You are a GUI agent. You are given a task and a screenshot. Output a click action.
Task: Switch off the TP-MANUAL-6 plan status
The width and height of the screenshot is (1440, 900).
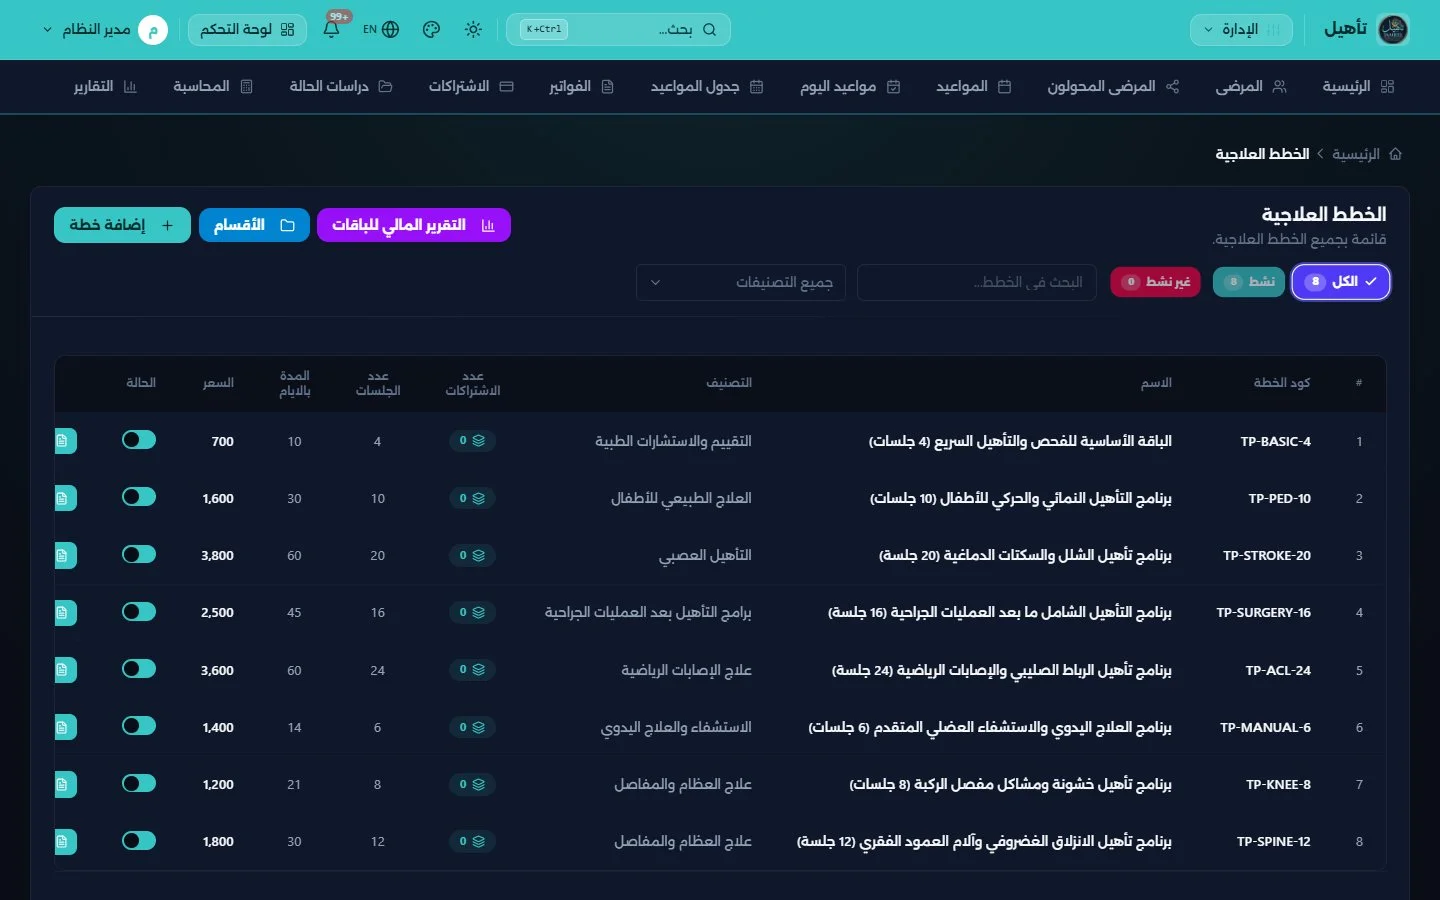pyautogui.click(x=139, y=726)
